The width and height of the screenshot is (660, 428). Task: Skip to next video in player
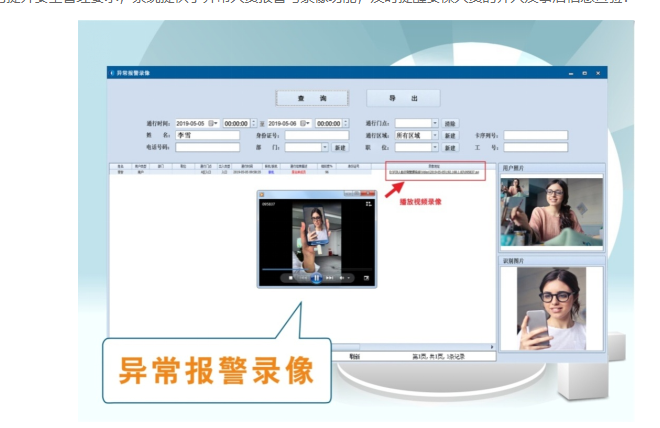click(x=328, y=278)
